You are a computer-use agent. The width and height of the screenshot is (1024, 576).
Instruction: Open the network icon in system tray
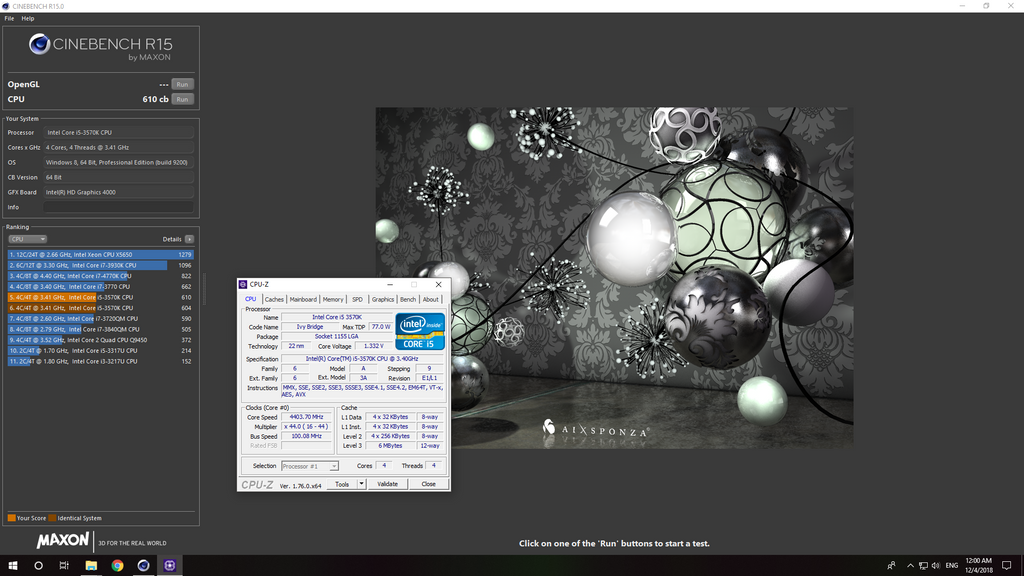923,566
